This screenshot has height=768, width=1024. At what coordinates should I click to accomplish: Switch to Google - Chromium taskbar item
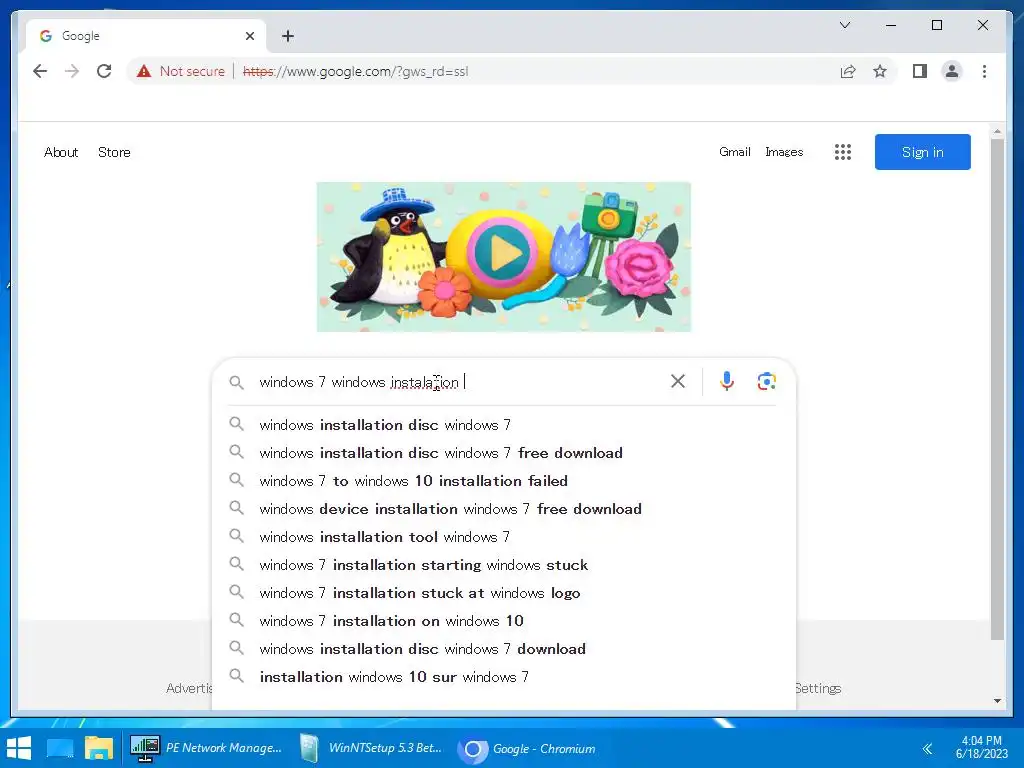(528, 748)
